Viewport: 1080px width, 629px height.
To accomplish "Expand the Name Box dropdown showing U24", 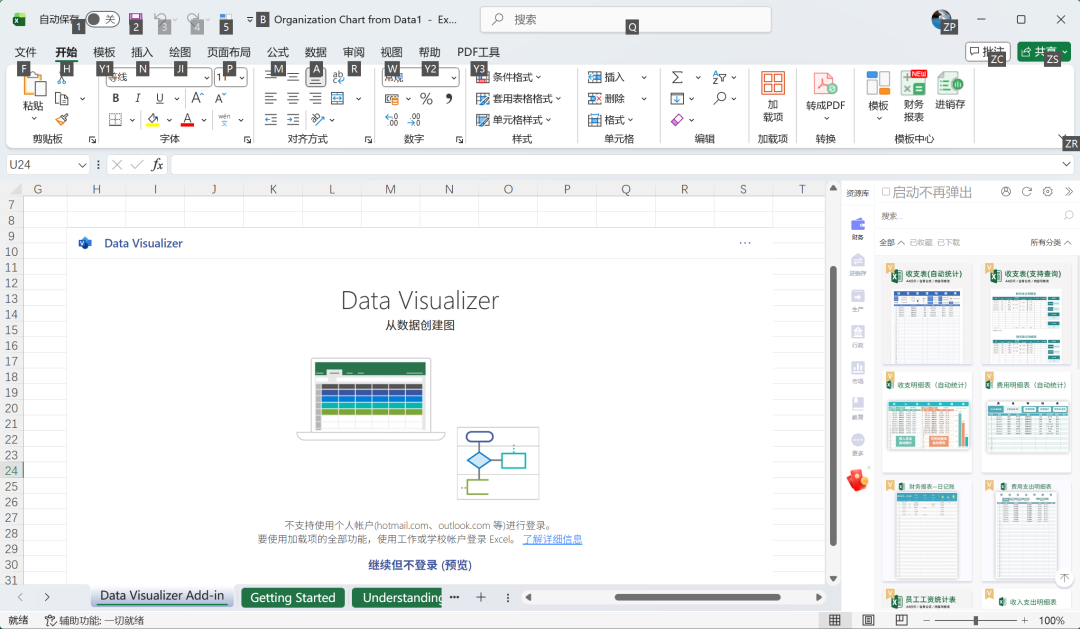I will pyautogui.click(x=82, y=165).
